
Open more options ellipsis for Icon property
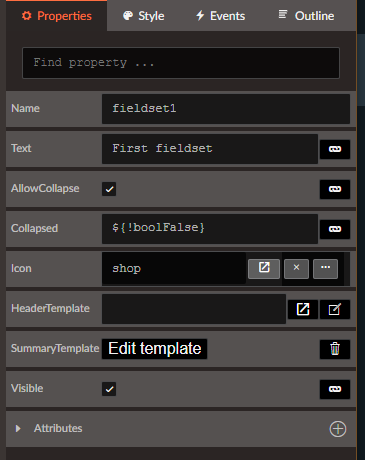(x=325, y=268)
